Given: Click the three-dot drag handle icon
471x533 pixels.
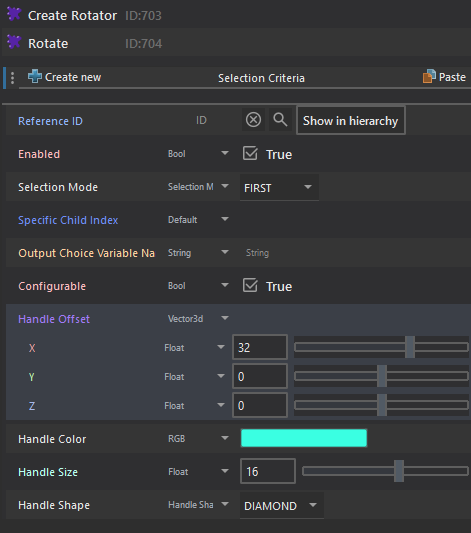Looking at the screenshot, I should pos(13,78).
